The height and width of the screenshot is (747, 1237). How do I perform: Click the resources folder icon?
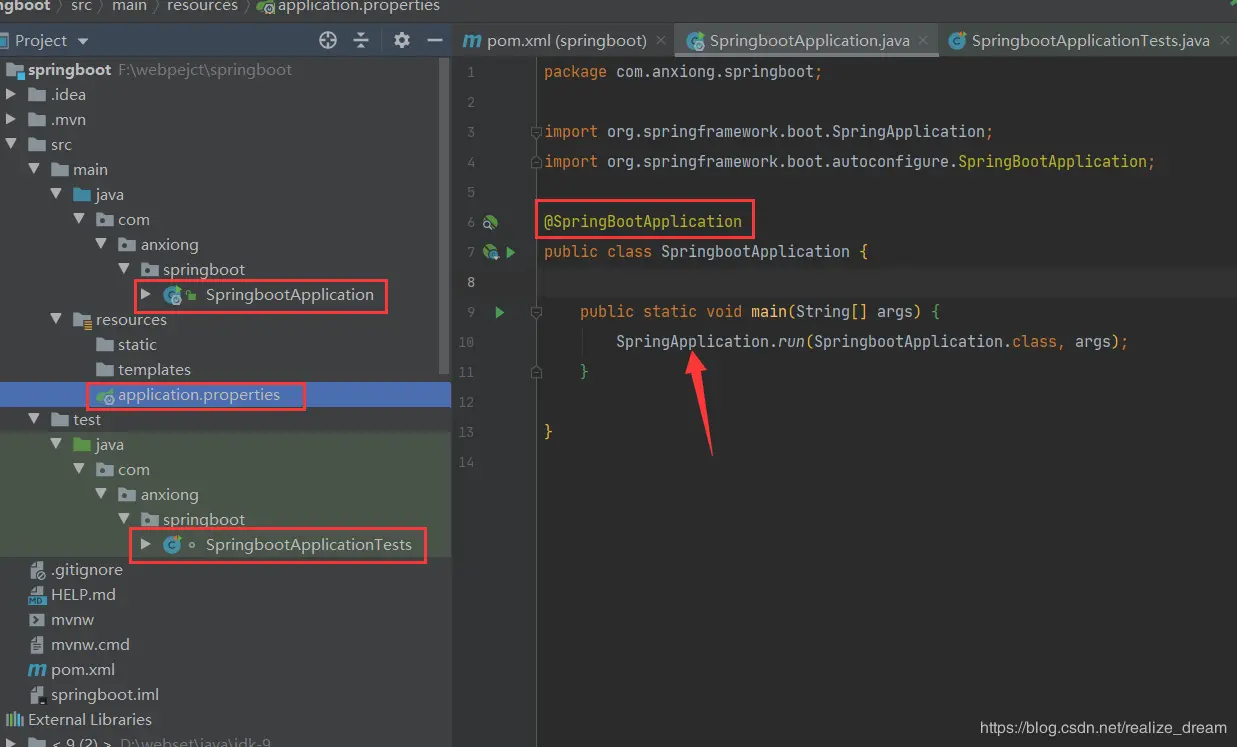click(x=82, y=320)
